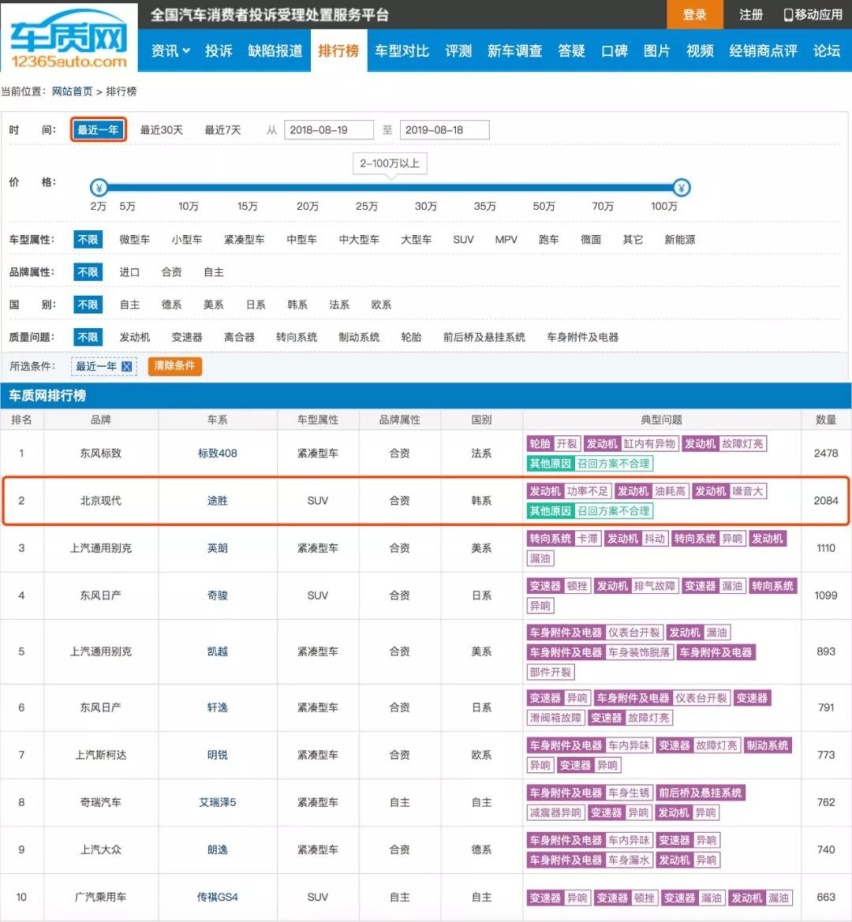Viewport: 852px width, 922px height.
Task: Open the 答疑 nav item
Action: coord(572,51)
